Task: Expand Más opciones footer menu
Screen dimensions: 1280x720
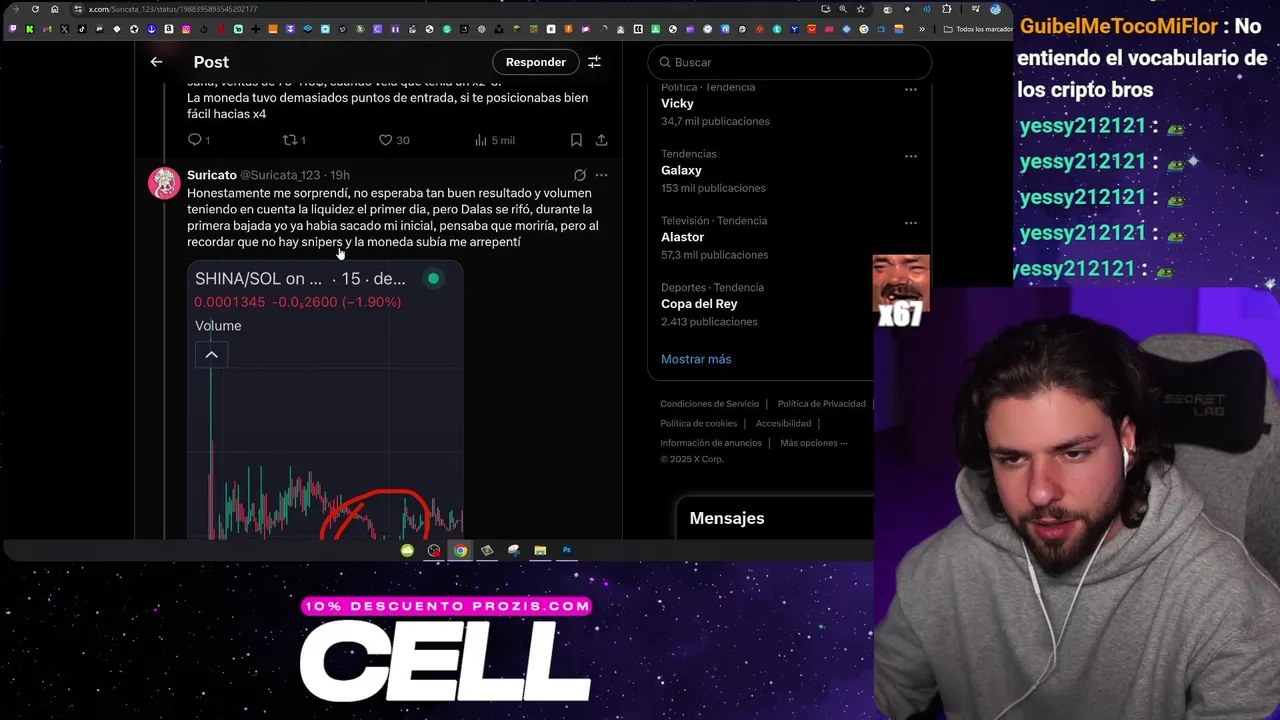Action: (x=813, y=443)
